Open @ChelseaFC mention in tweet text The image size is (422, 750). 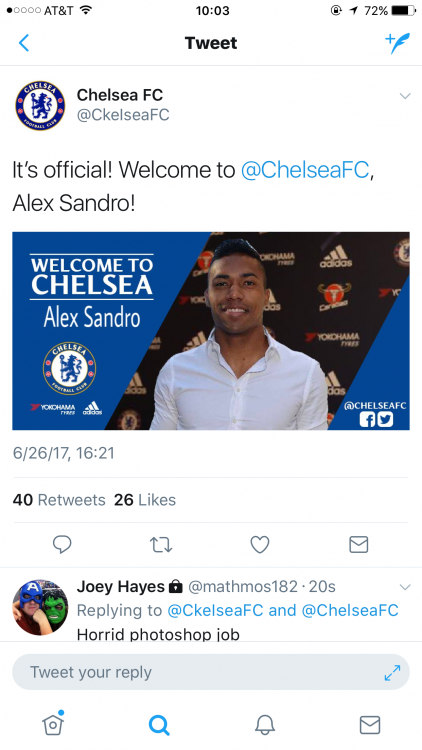[x=305, y=170]
